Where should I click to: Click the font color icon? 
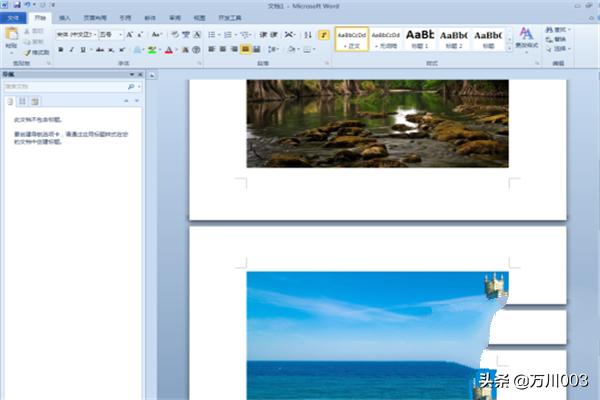click(168, 49)
